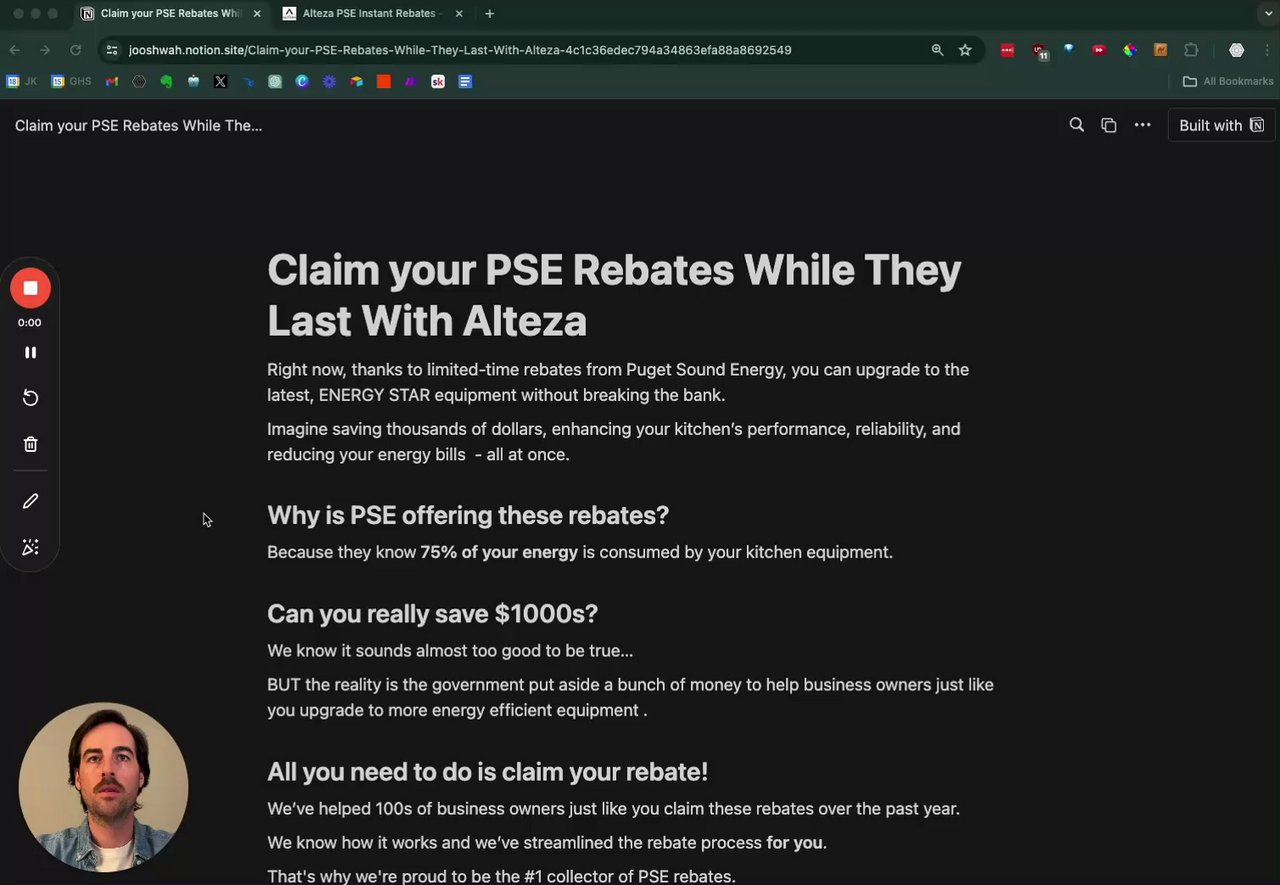
Task: Click the address bar URL
Action: [460, 50]
